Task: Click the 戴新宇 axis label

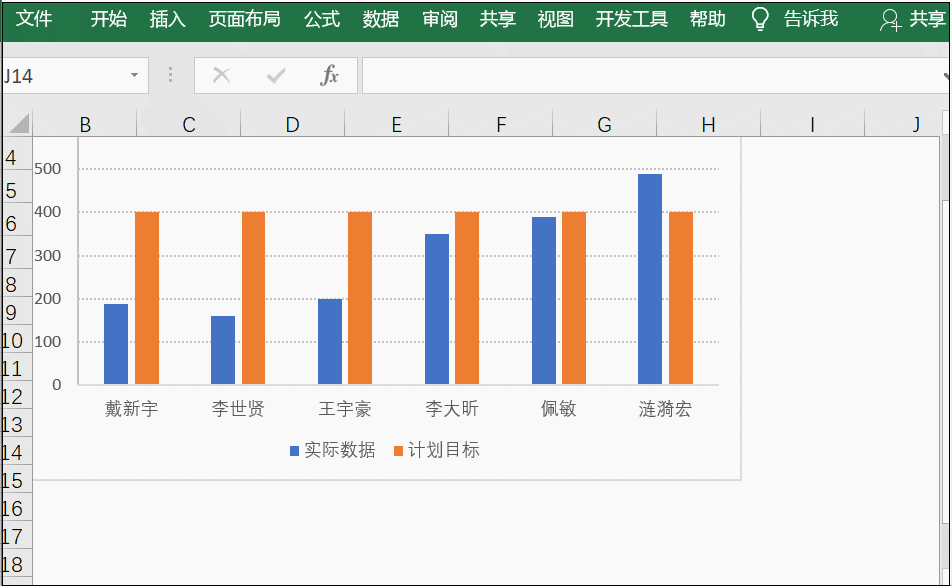Action: (x=131, y=409)
